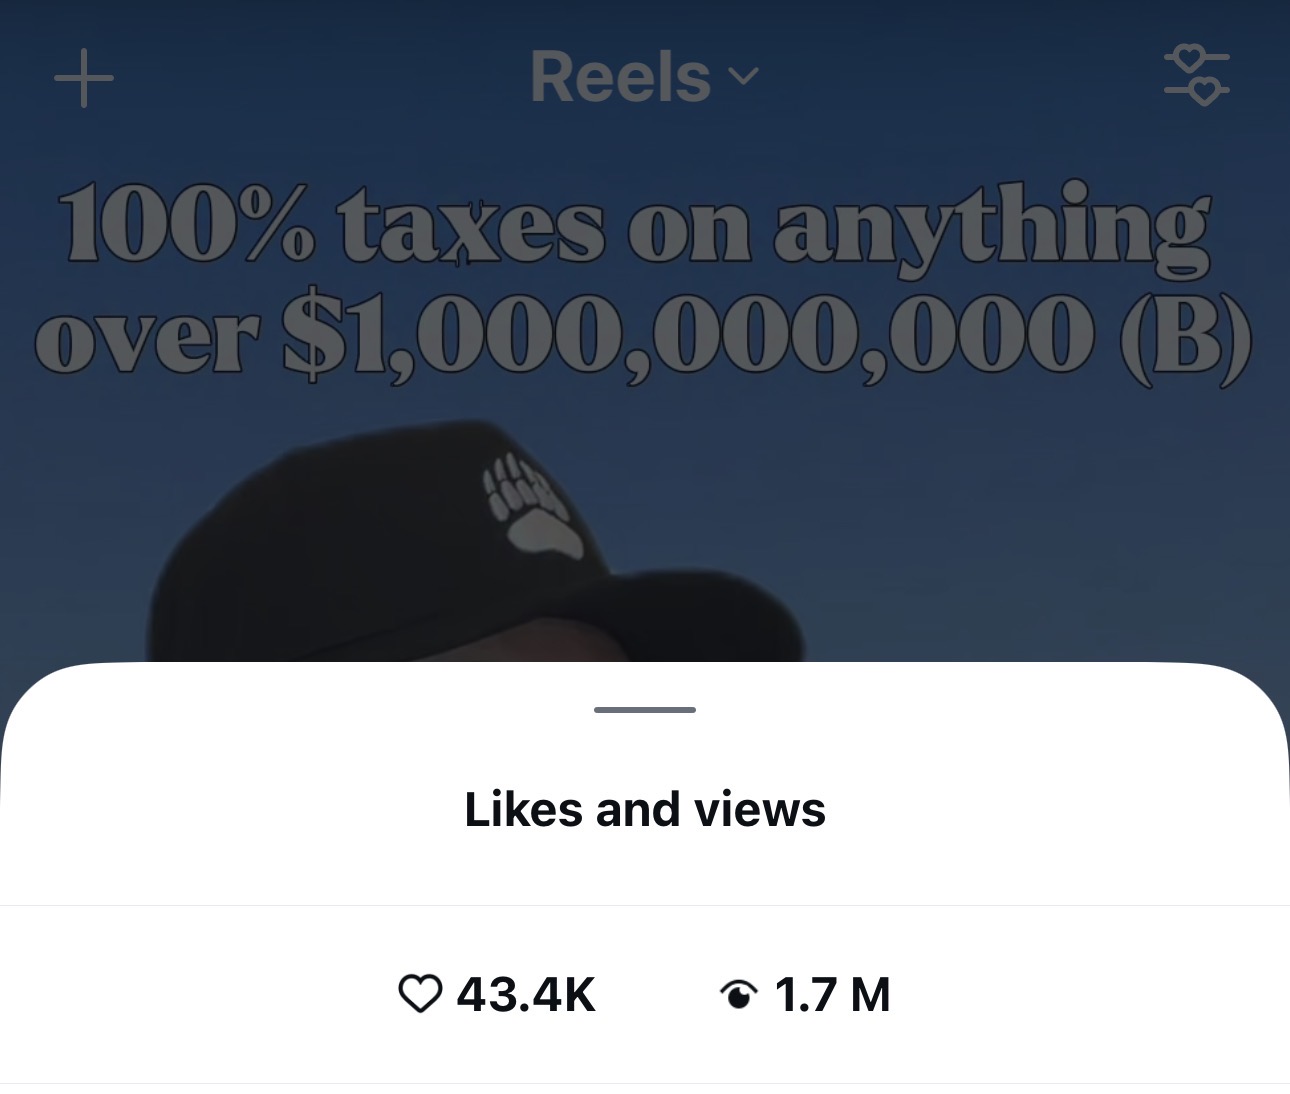Open the Reels feed title menu

tap(620, 76)
